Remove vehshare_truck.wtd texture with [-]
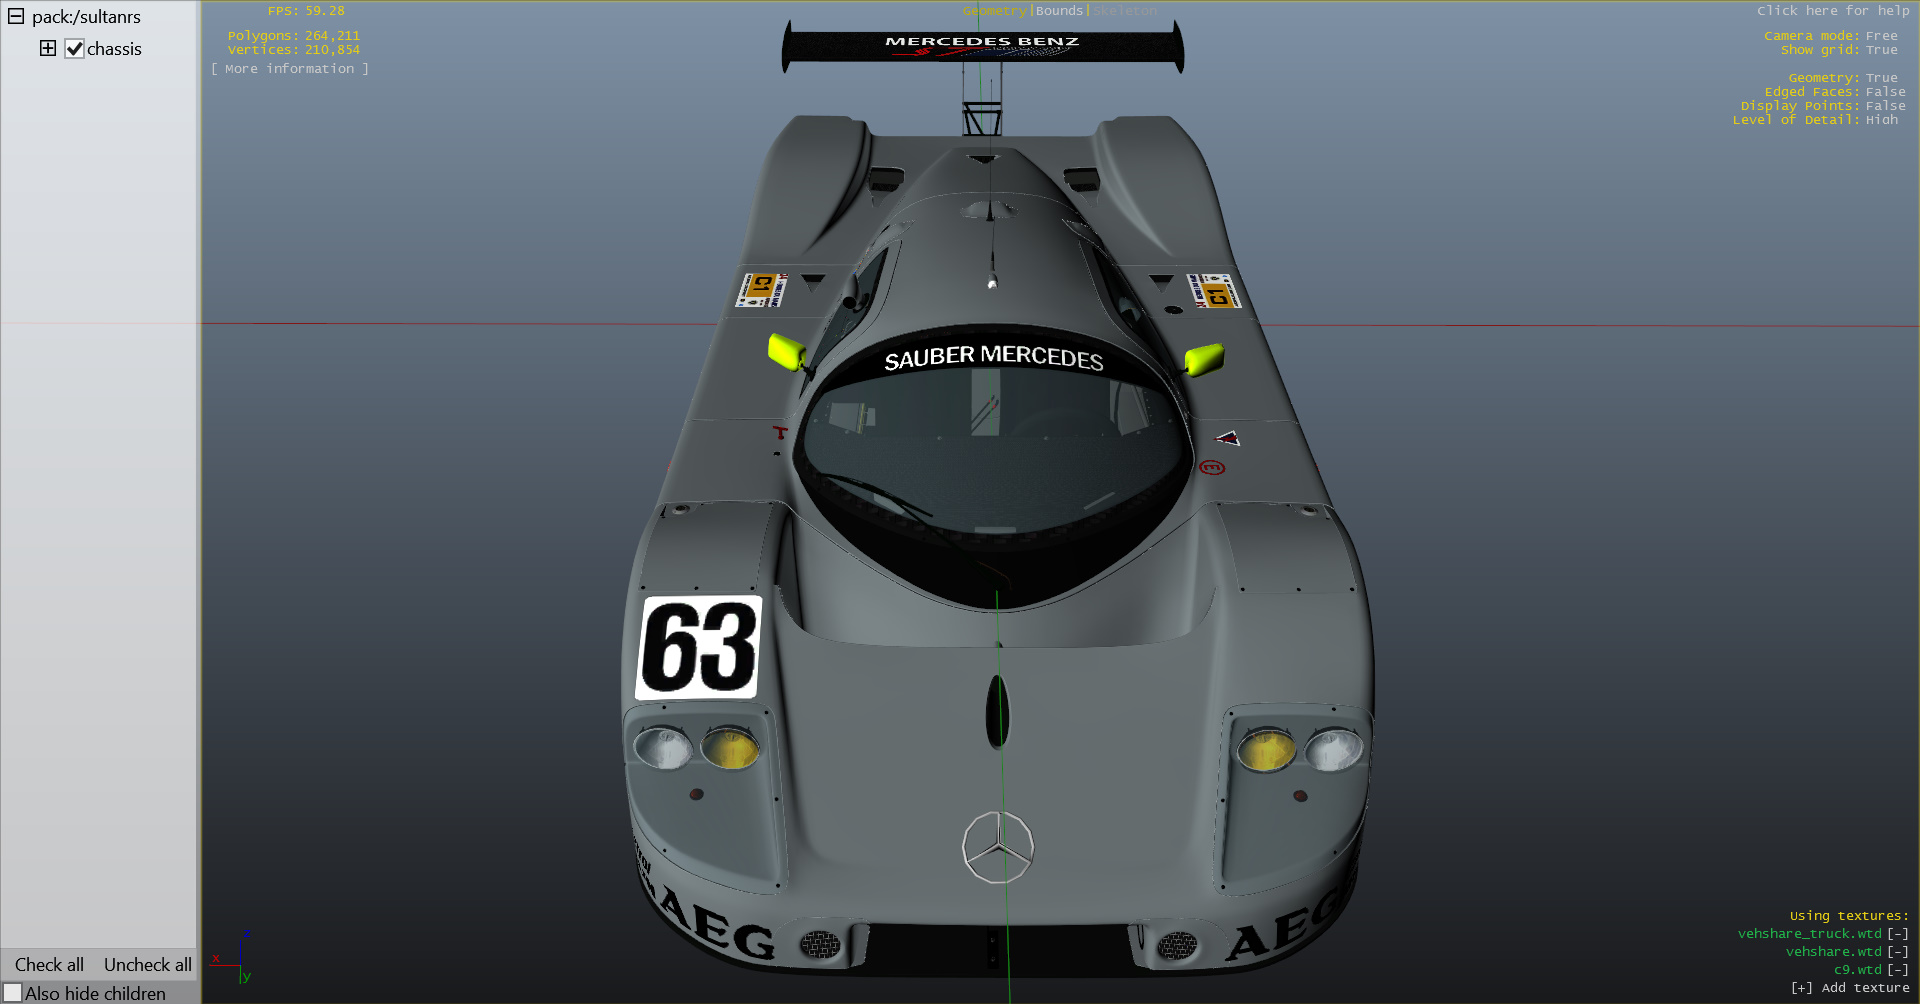Screen dimensions: 1920x1004 (x=1897, y=933)
